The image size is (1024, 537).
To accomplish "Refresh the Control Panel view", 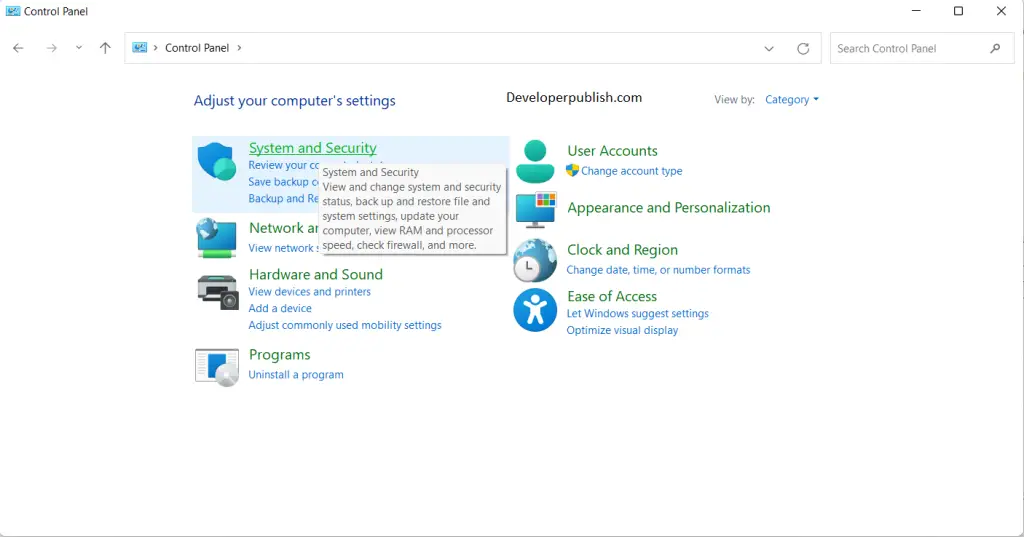I will [x=803, y=48].
